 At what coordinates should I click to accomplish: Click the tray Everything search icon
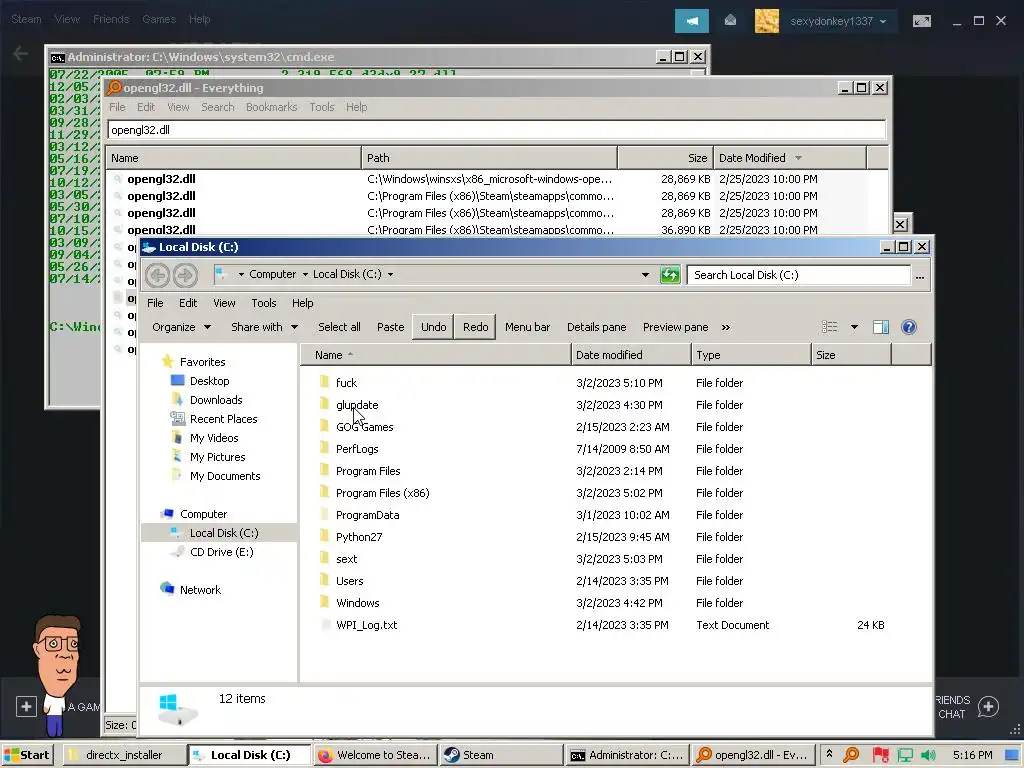pyautogui.click(x=851, y=755)
